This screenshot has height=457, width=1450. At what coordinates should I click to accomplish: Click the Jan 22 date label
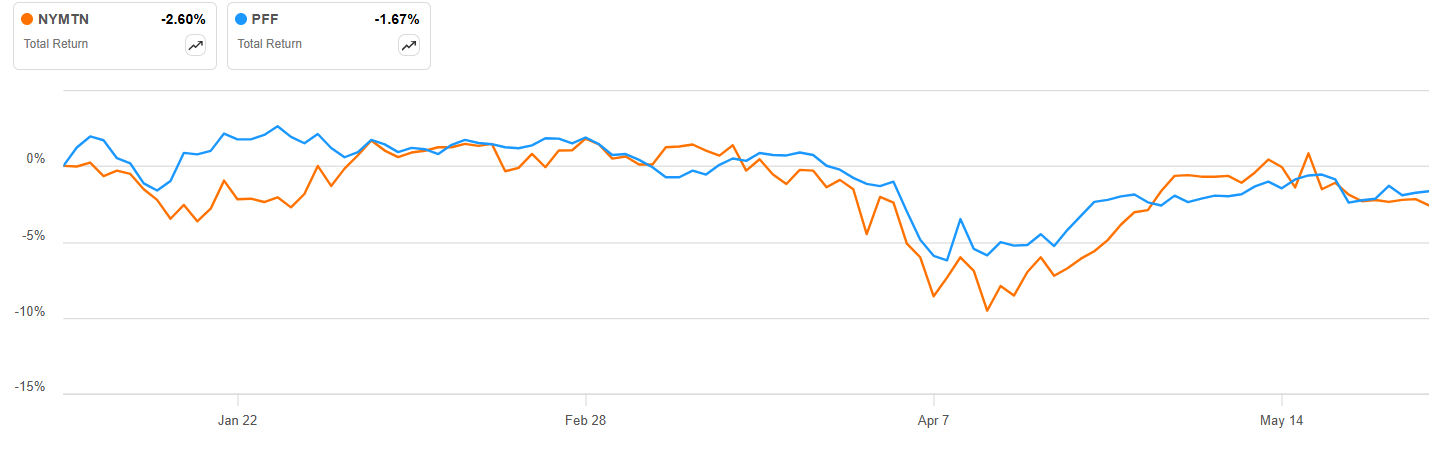tap(238, 421)
